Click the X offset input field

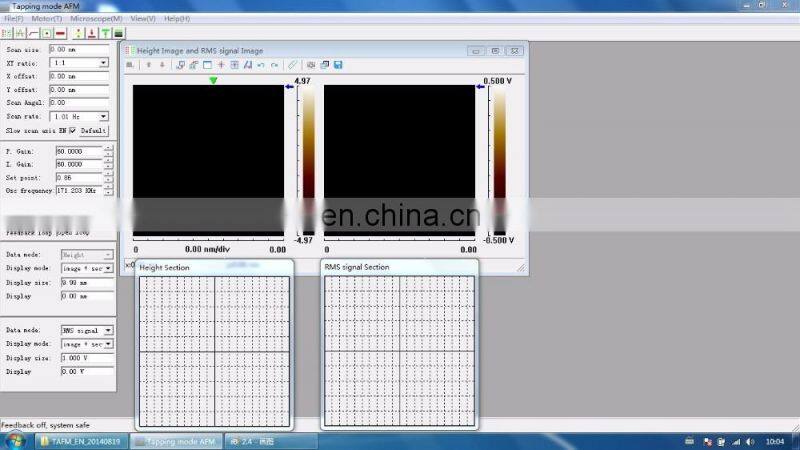79,76
